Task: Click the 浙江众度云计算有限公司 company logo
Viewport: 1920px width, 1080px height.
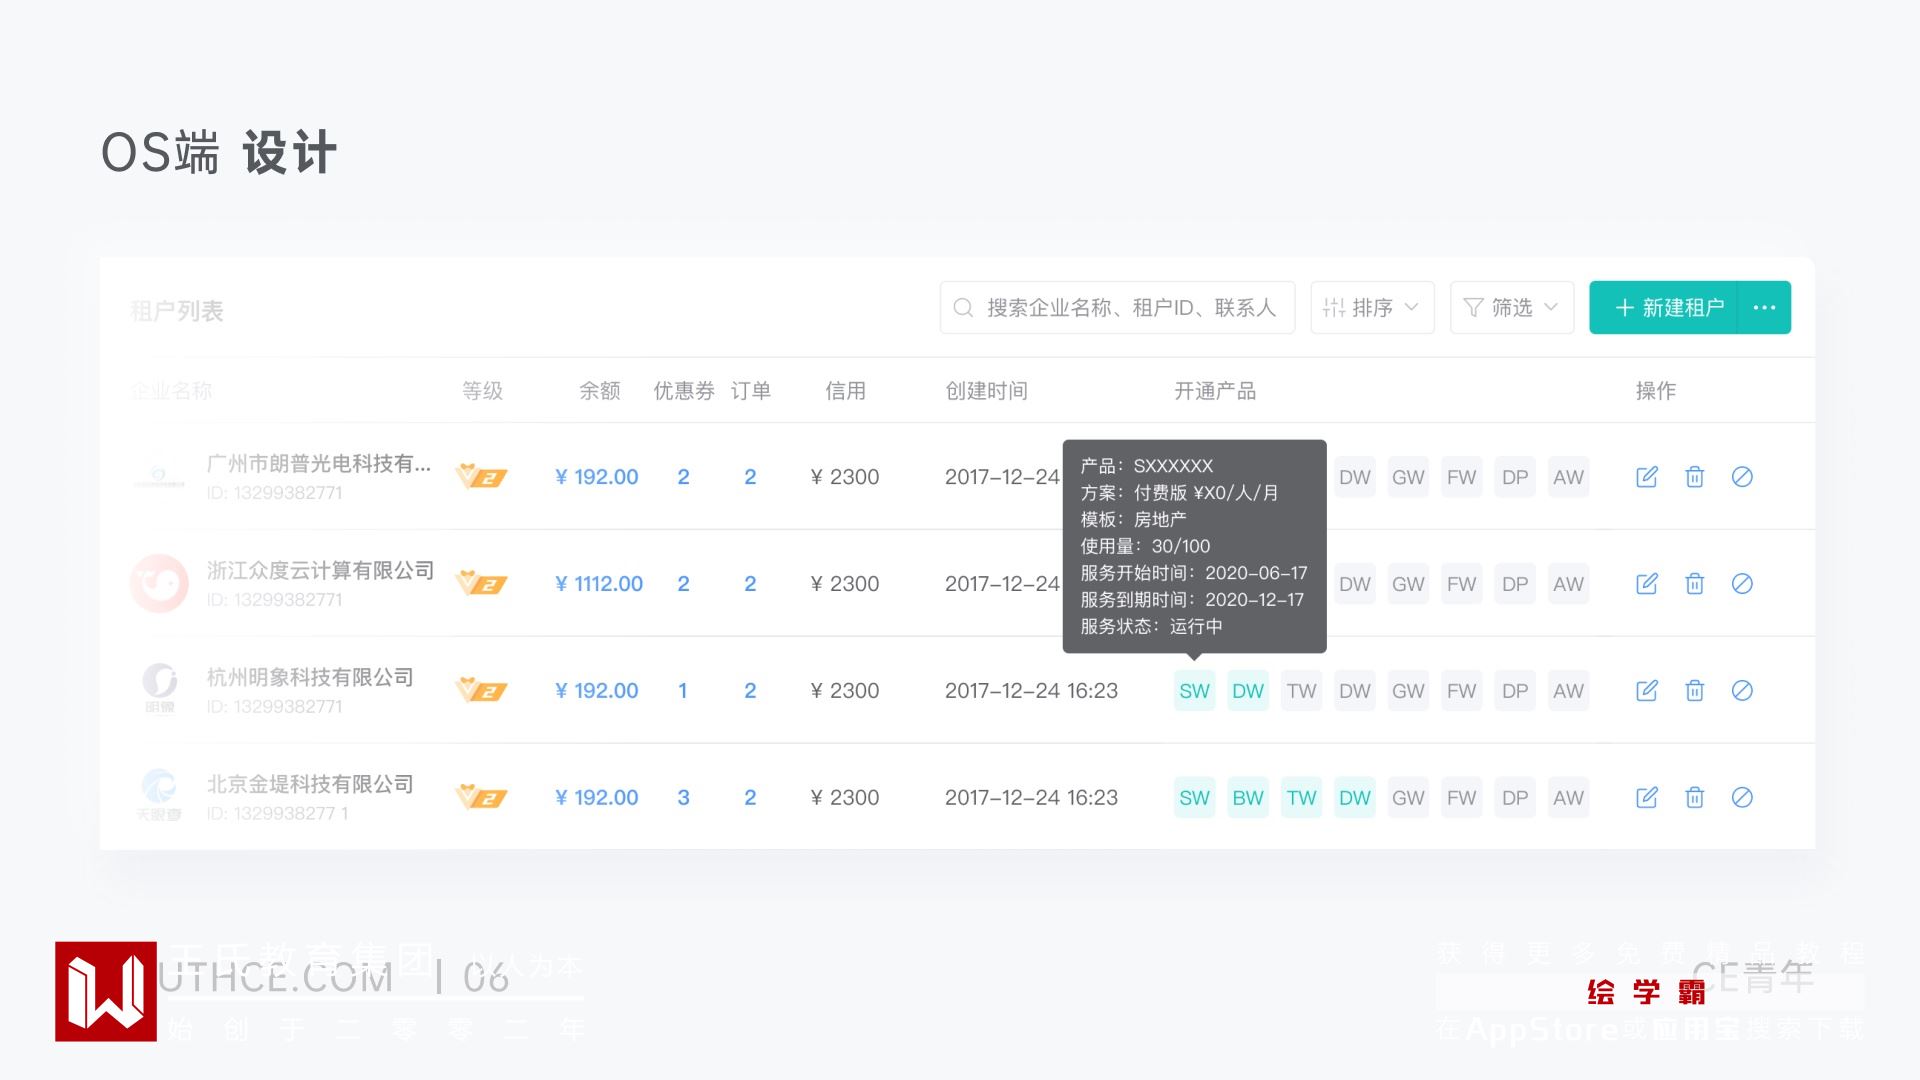Action: [x=159, y=584]
